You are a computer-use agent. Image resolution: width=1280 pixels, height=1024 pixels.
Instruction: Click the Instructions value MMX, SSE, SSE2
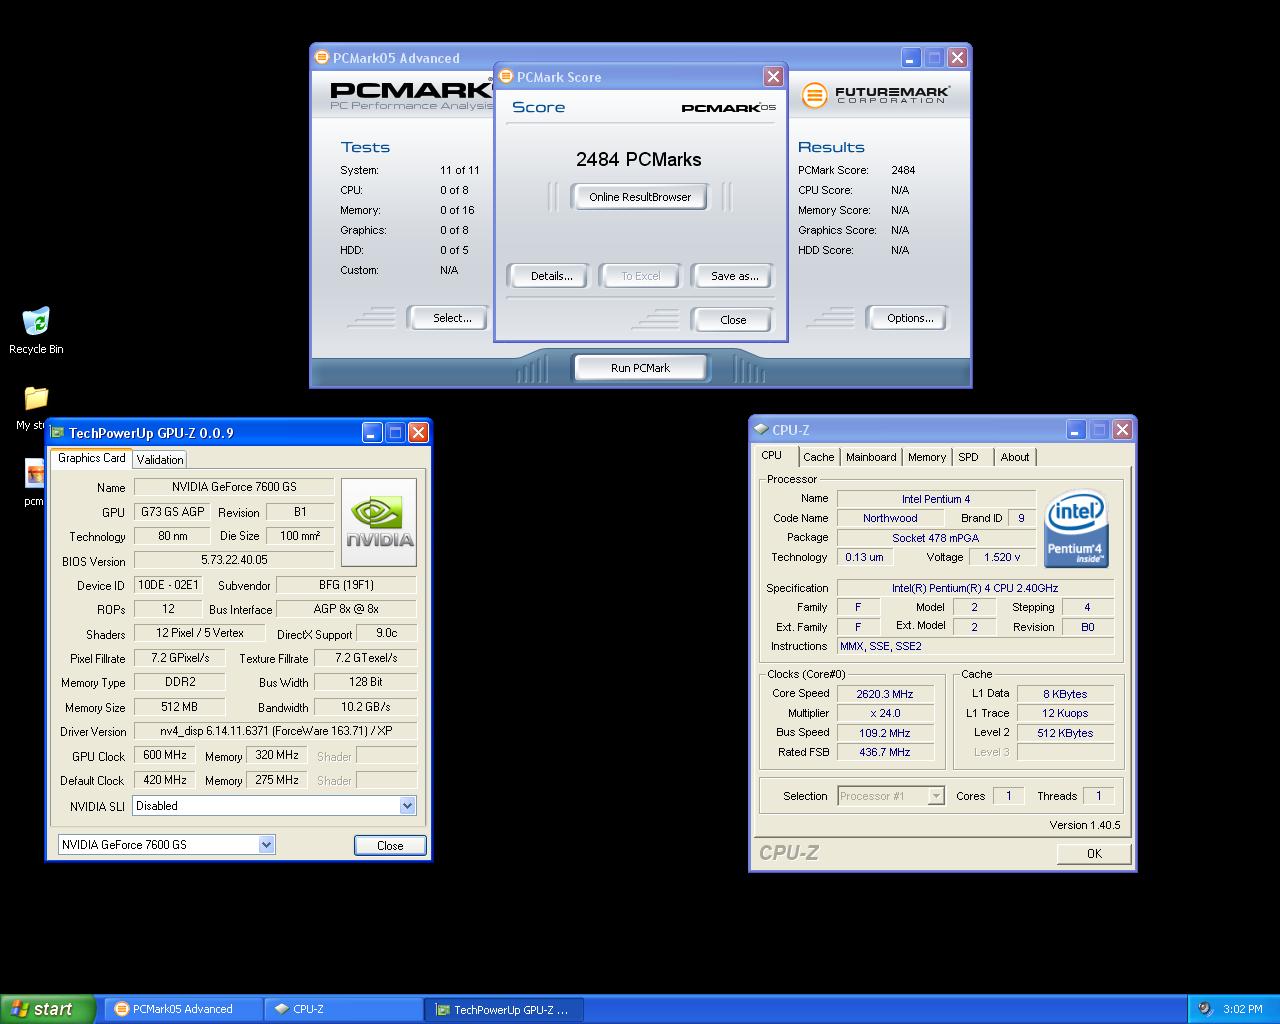click(x=975, y=646)
